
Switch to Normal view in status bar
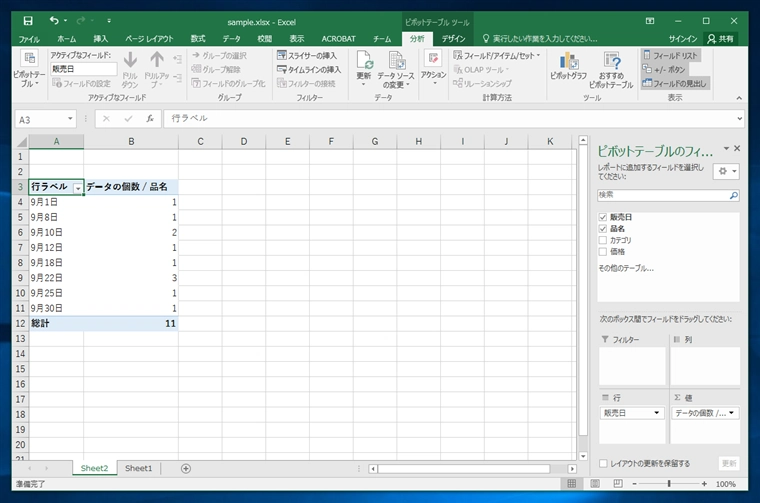click(572, 484)
